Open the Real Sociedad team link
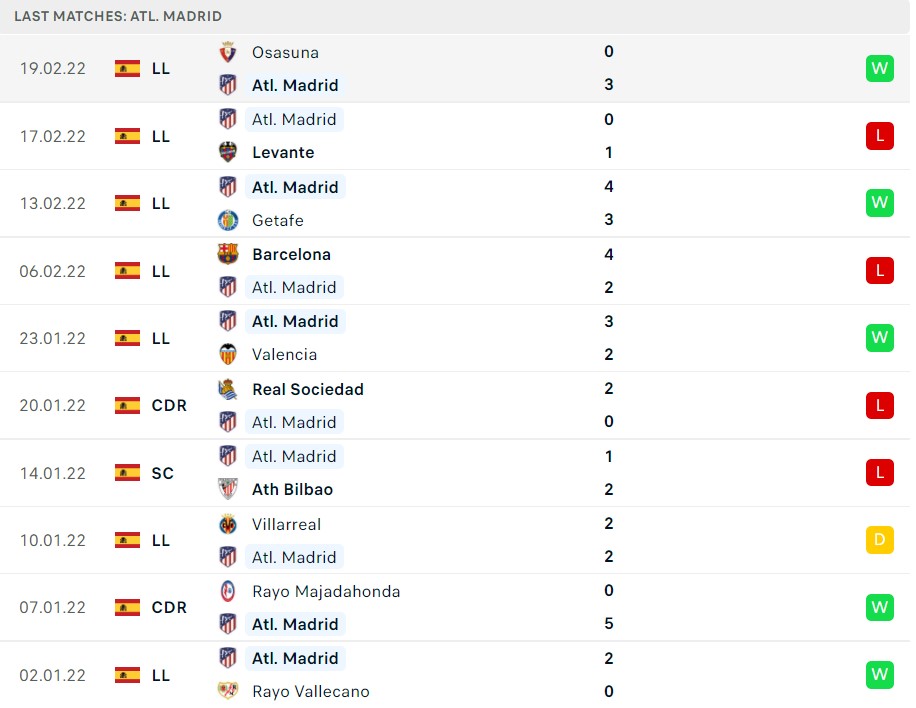The width and height of the screenshot is (916, 708). click(308, 389)
